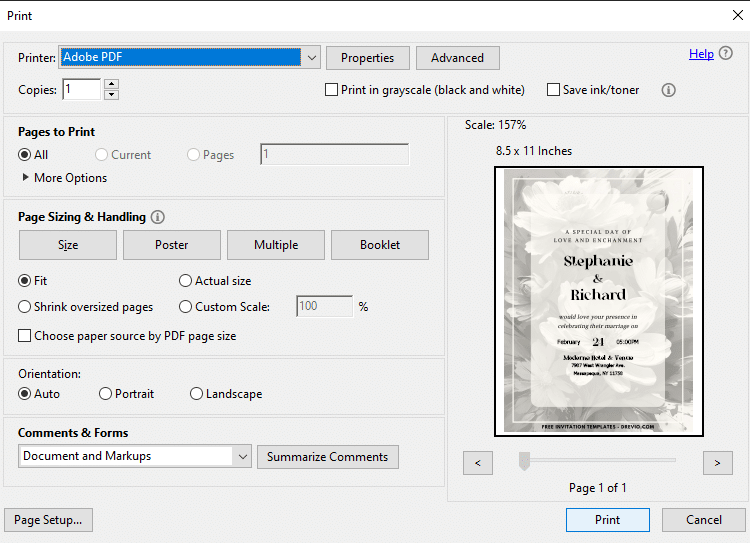
Task: Click the invitation page preview thumbnail
Action: 598,301
